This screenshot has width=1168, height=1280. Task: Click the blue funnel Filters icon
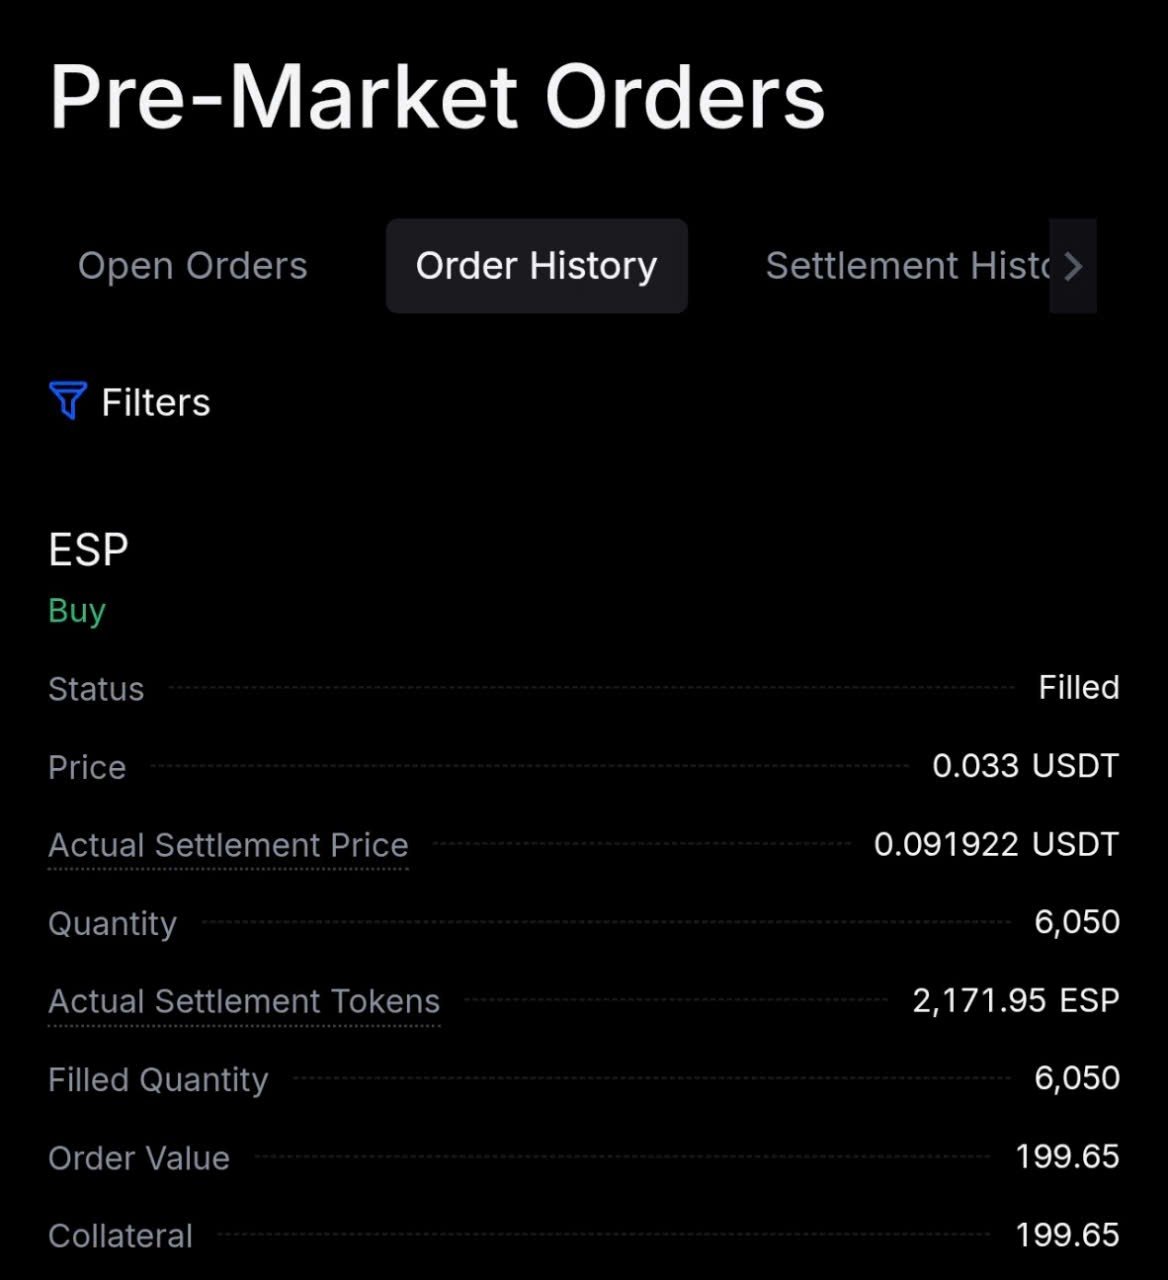click(67, 401)
